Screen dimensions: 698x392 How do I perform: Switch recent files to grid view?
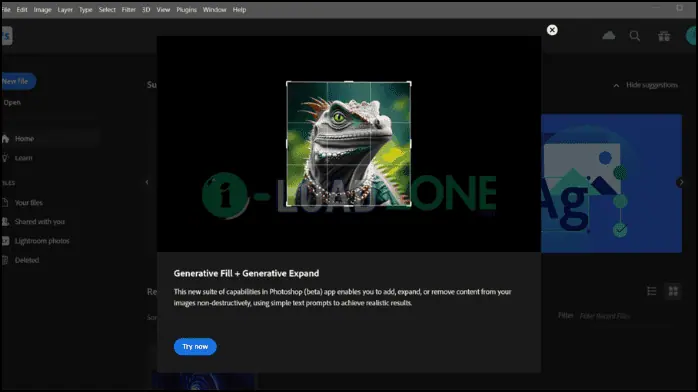click(673, 291)
